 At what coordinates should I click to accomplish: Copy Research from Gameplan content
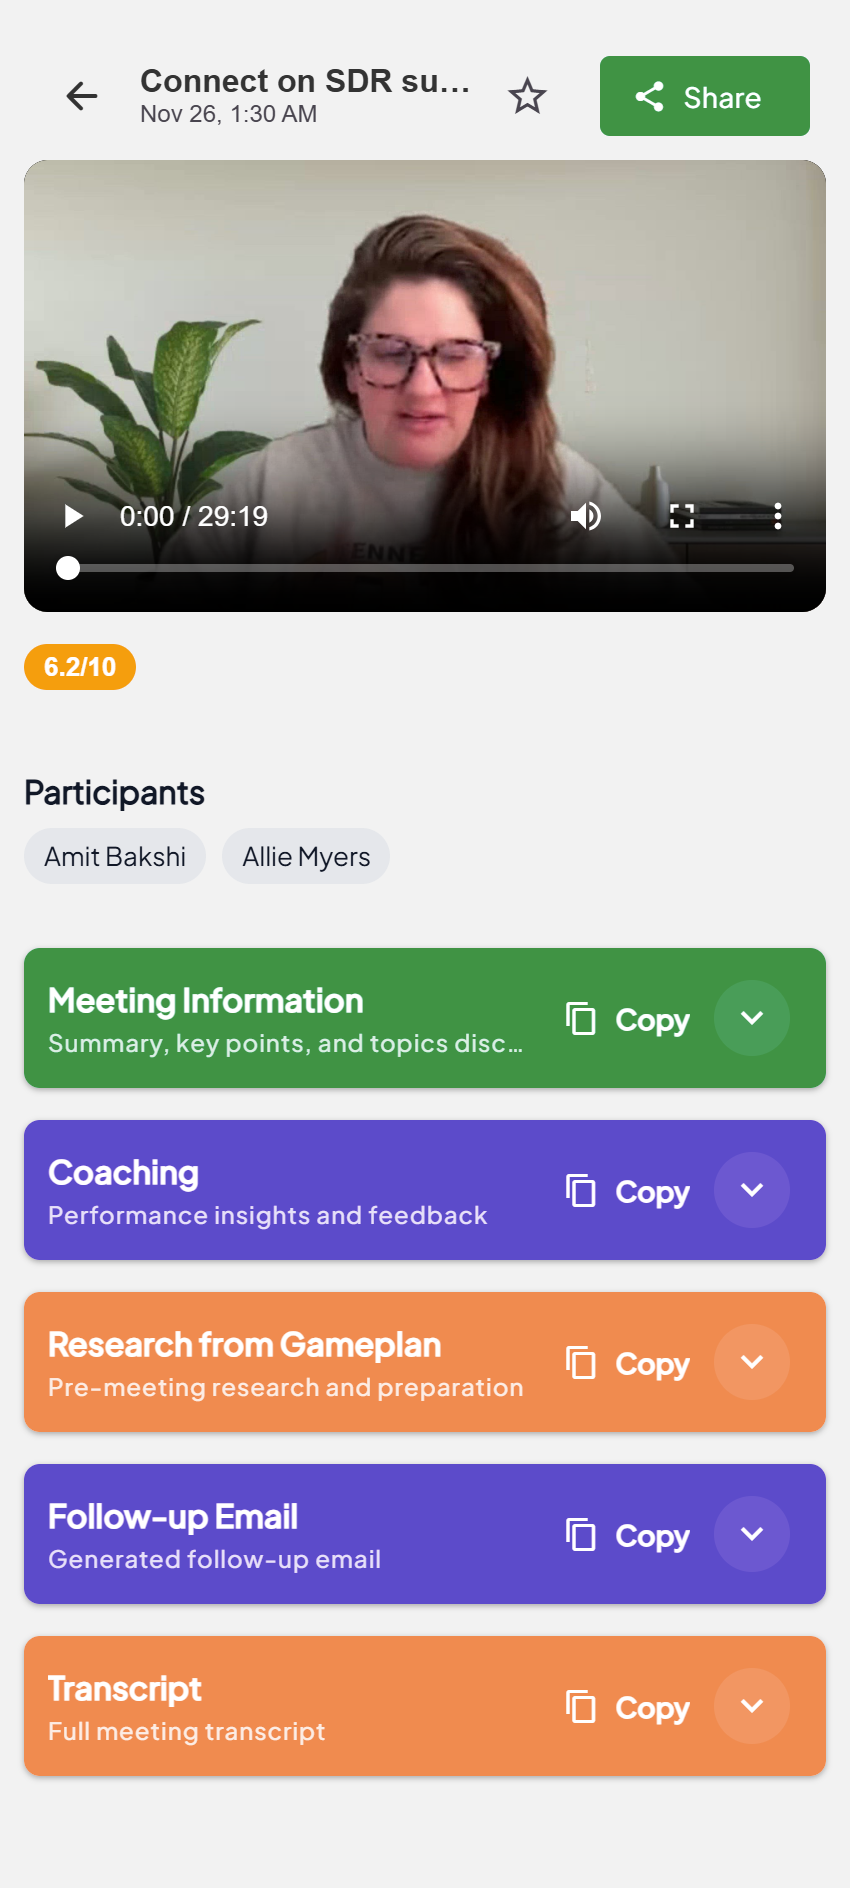[628, 1363]
